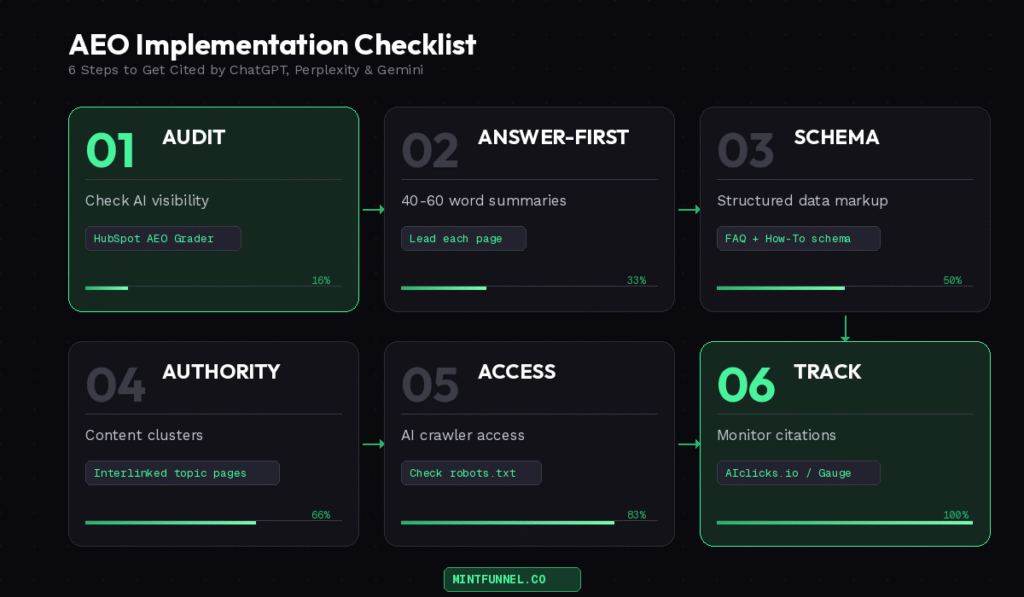Click arrow between Answer-First and Schema cards
The height and width of the screenshot is (597, 1024).
pos(689,210)
